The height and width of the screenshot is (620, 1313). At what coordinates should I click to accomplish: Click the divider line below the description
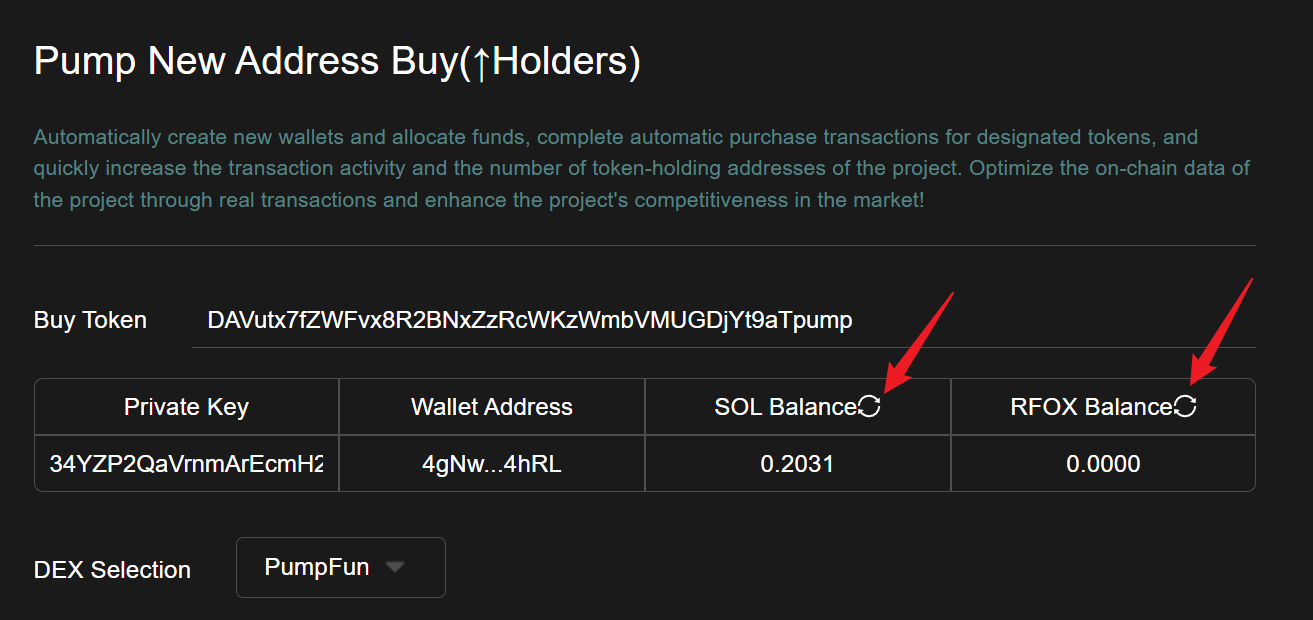pos(644,245)
